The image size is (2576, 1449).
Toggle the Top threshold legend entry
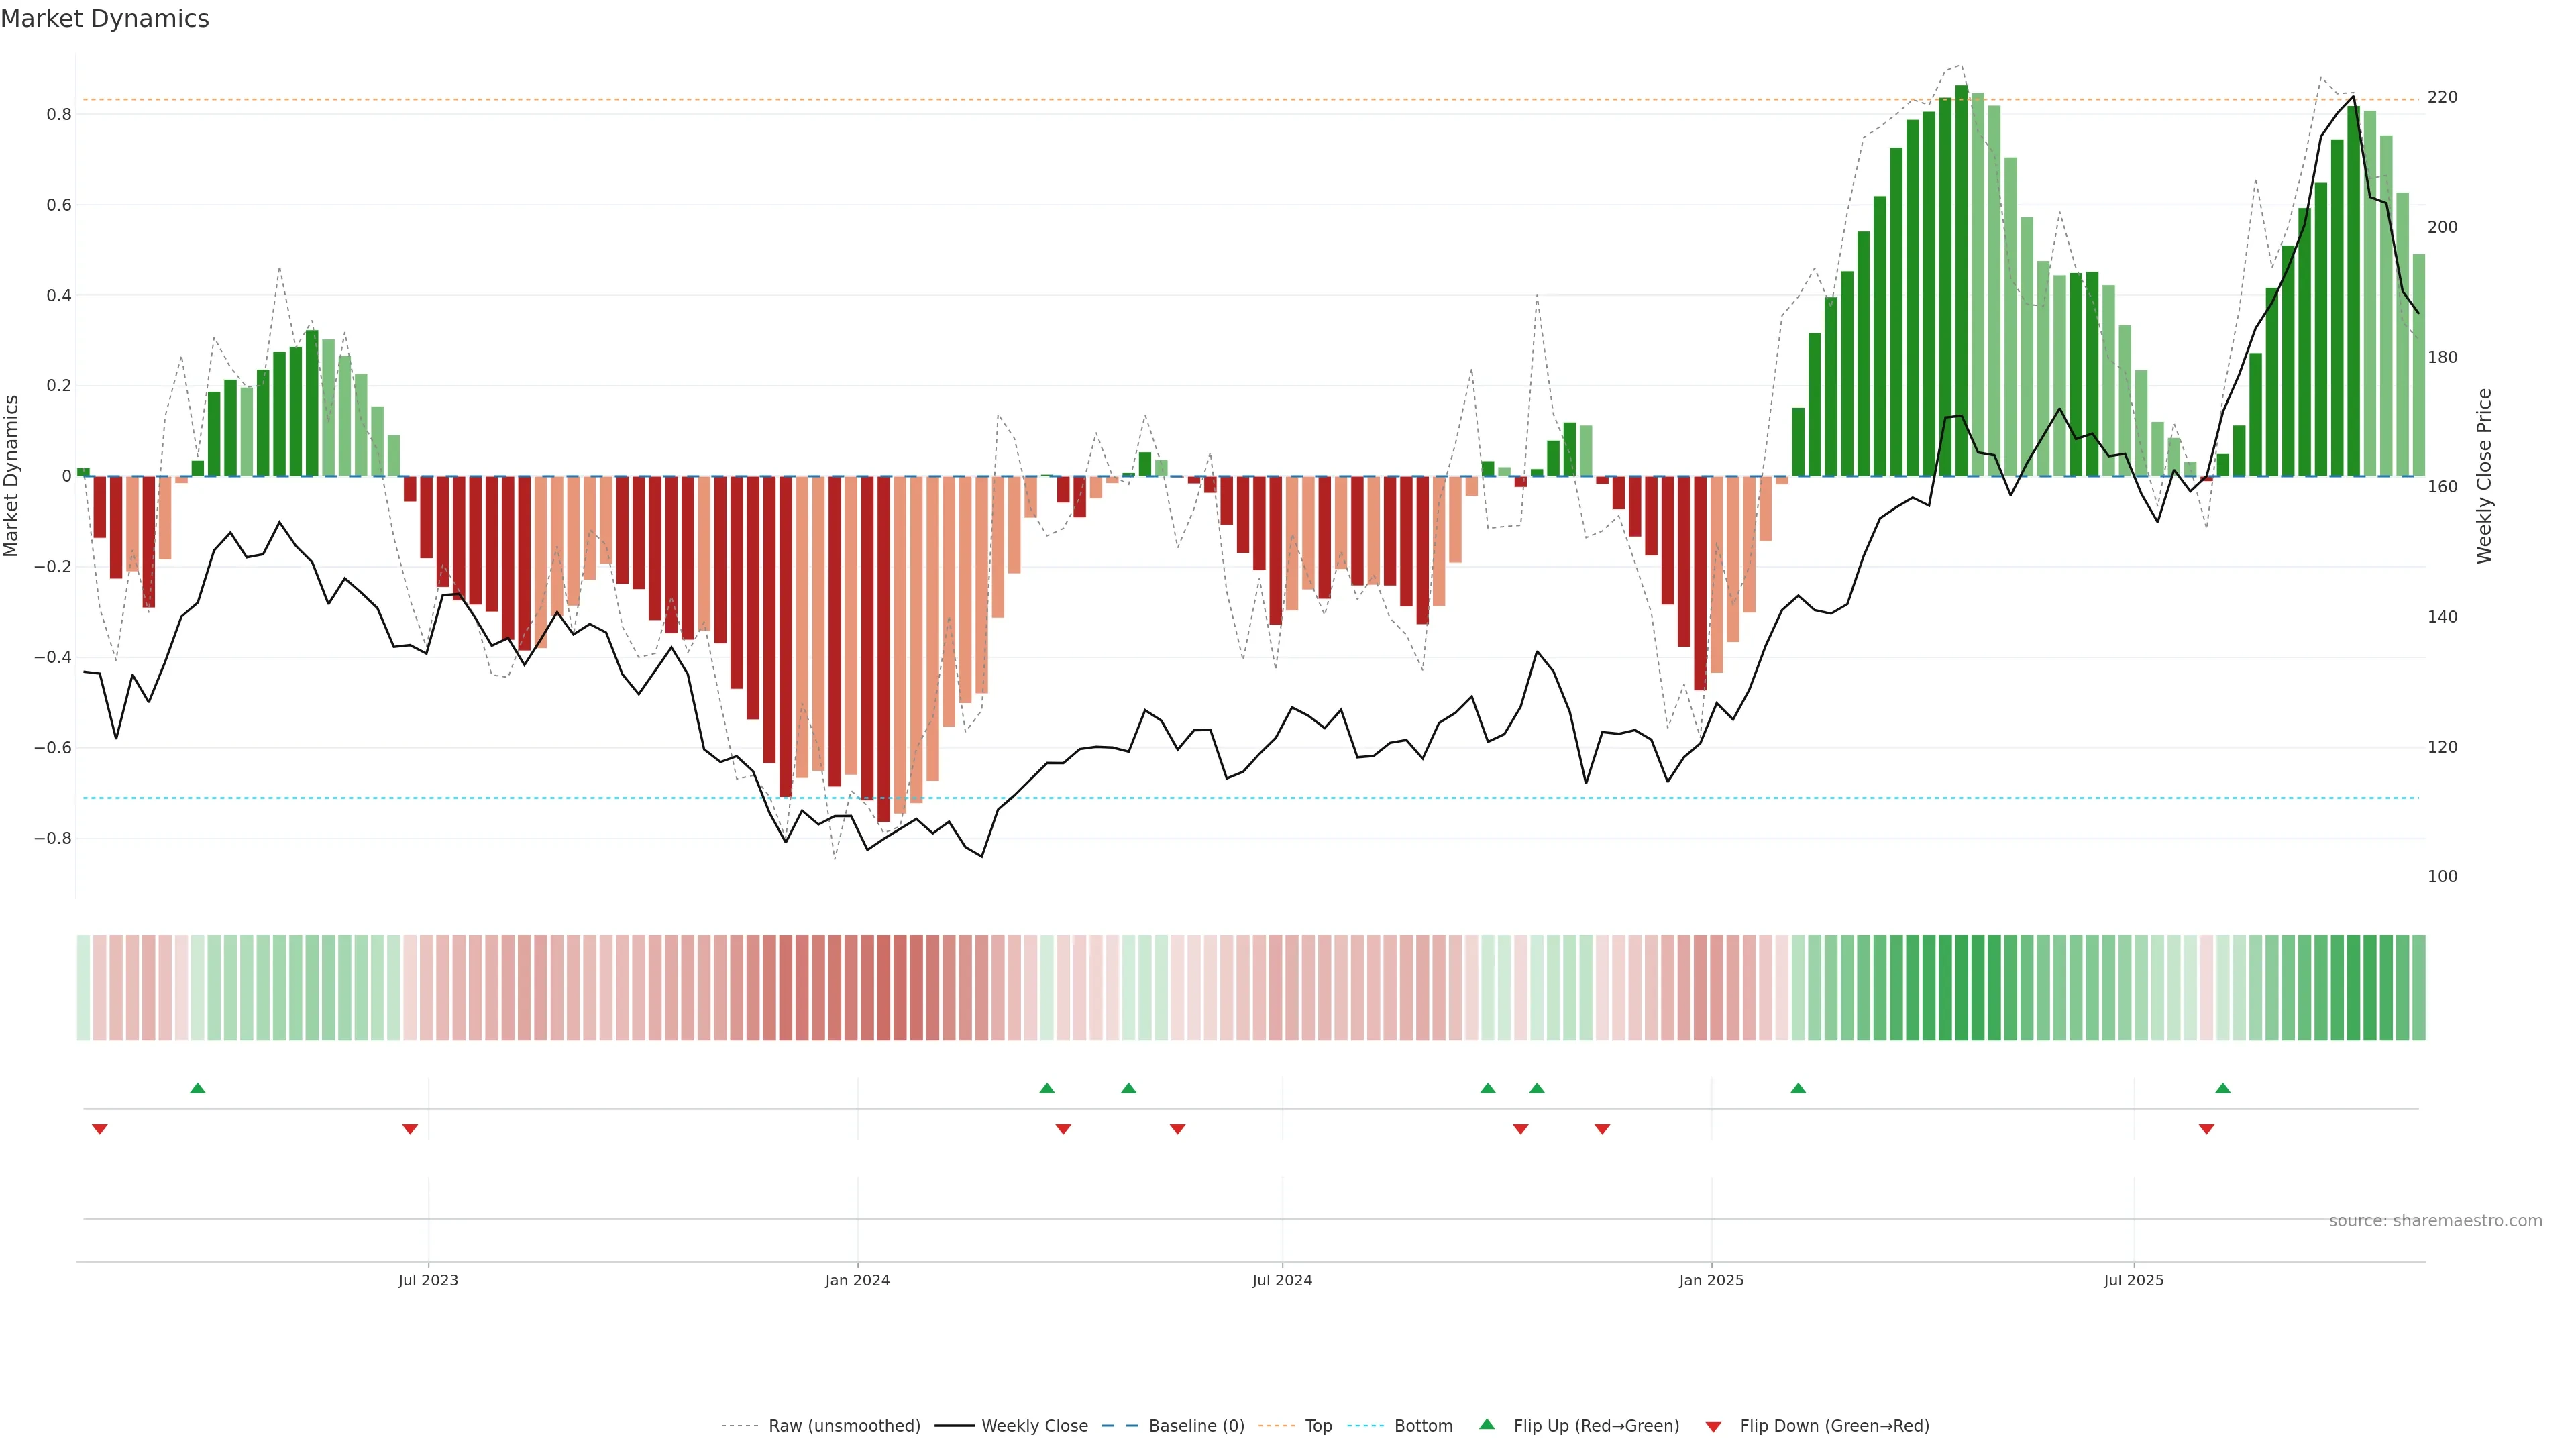click(1318, 1426)
